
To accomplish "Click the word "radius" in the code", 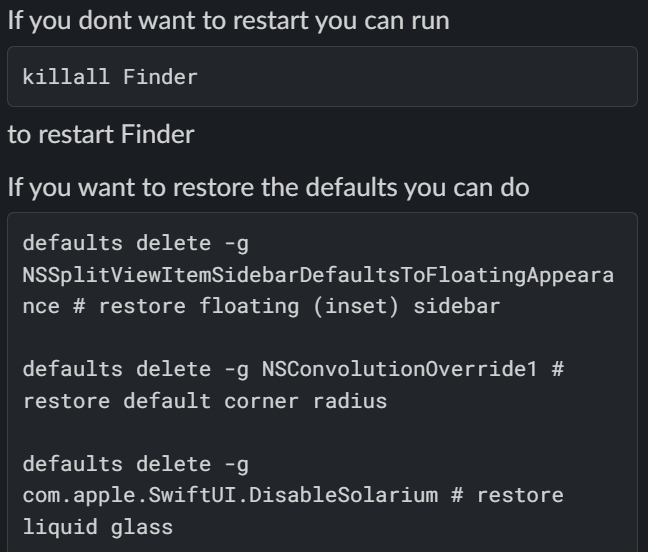I will [x=350, y=401].
